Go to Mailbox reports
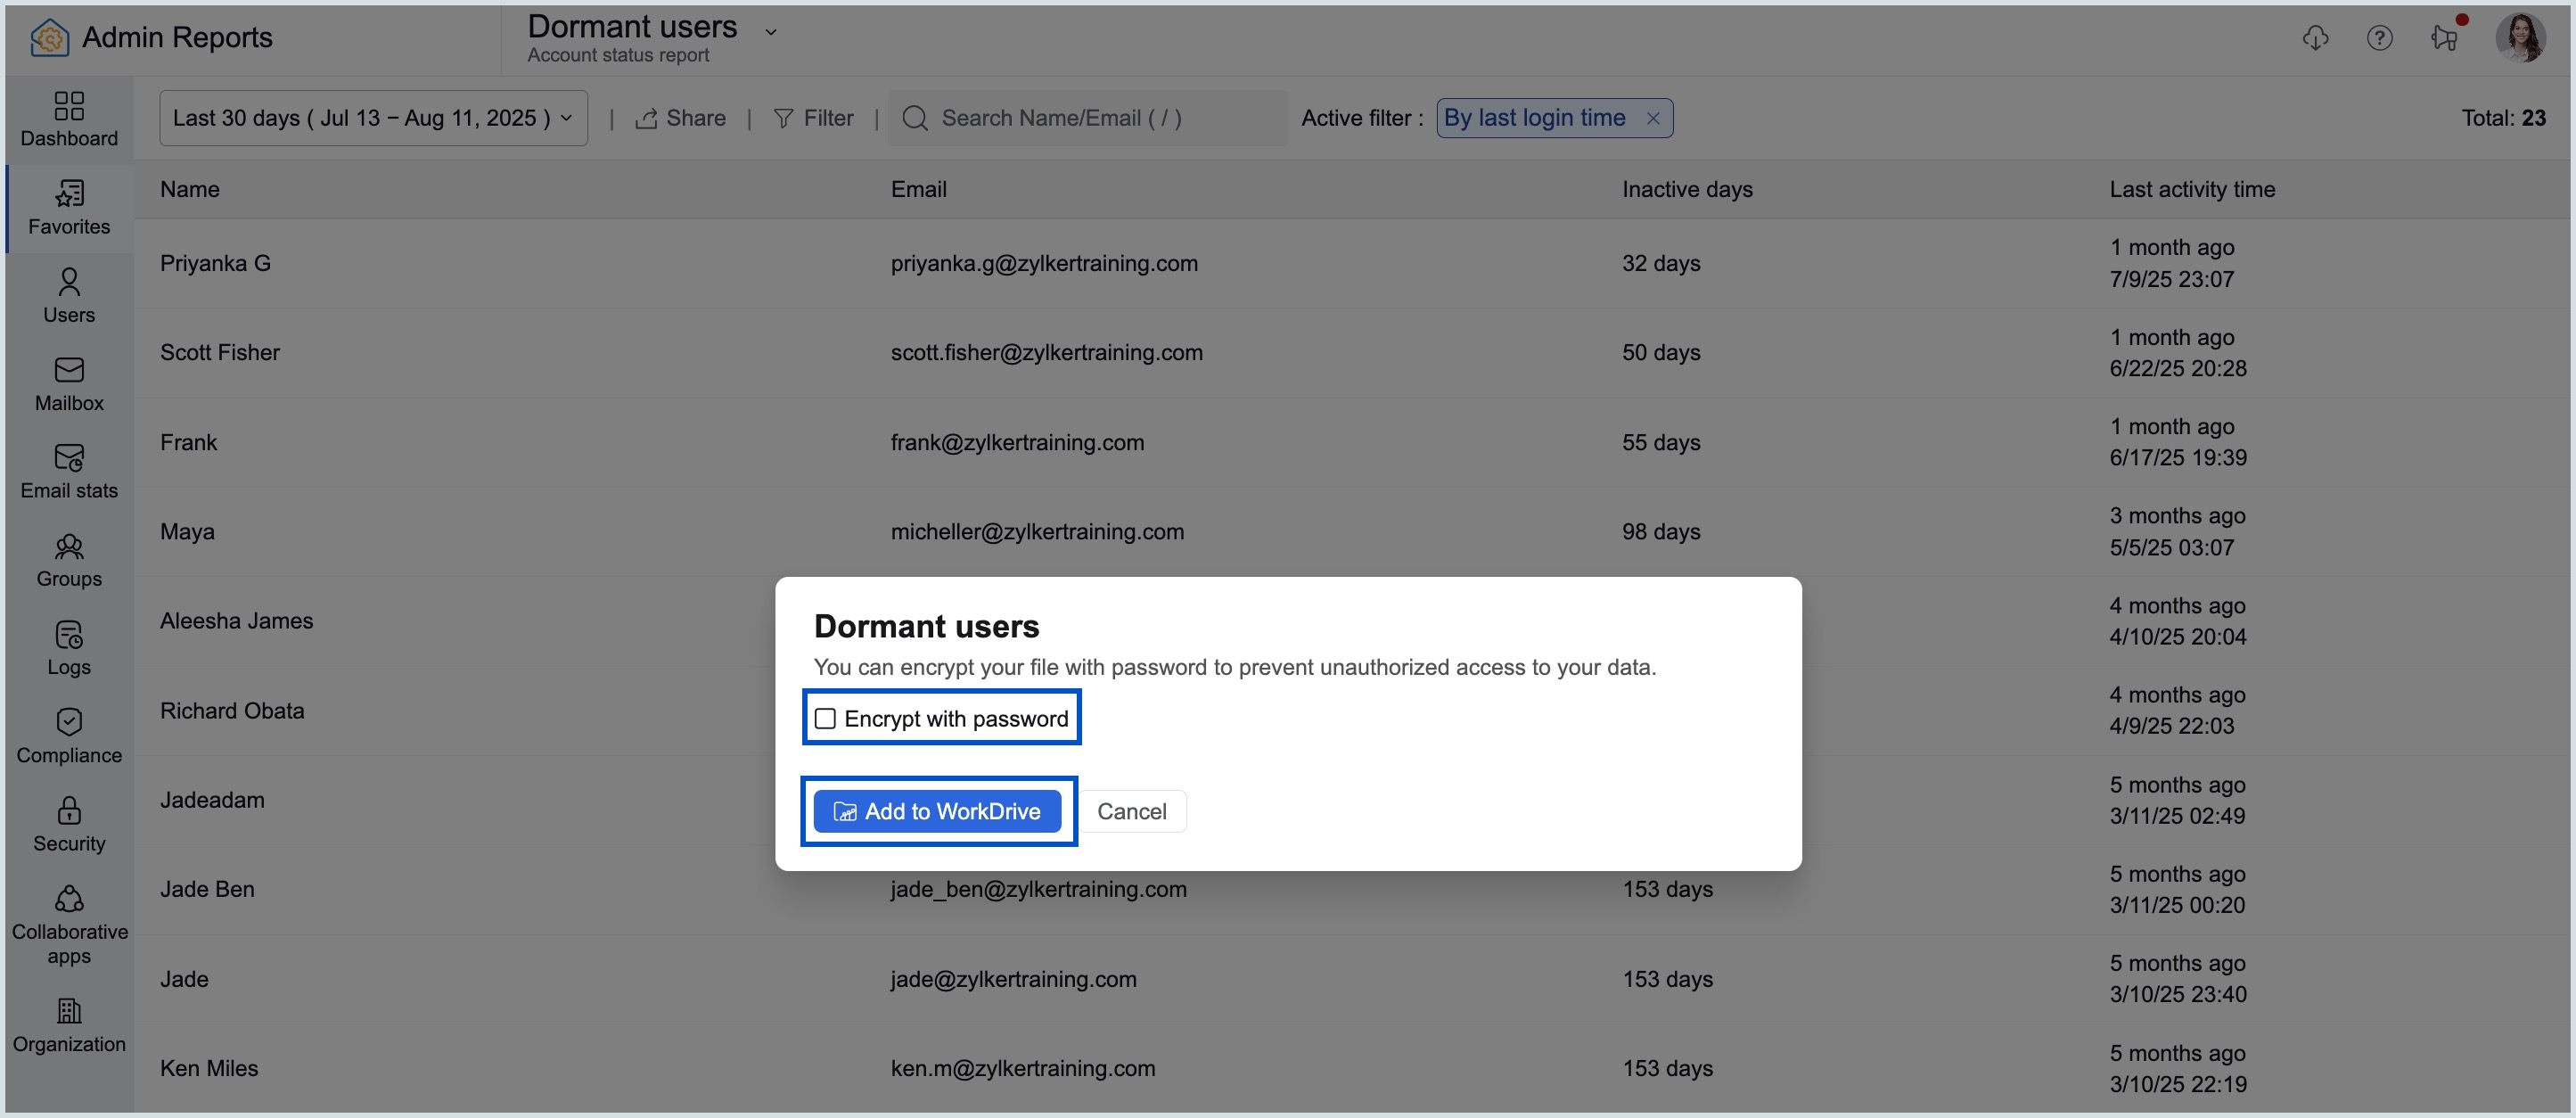Image resolution: width=2576 pixels, height=1118 pixels. 69,383
